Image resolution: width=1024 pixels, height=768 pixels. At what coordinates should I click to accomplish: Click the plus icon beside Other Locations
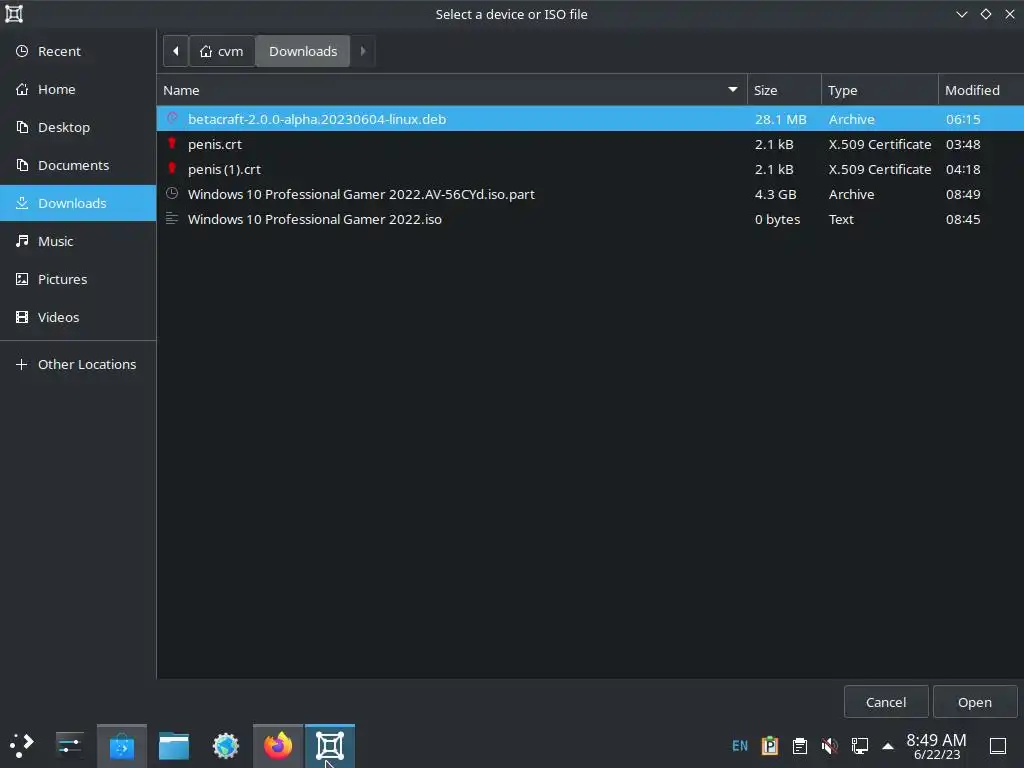pyautogui.click(x=22, y=364)
